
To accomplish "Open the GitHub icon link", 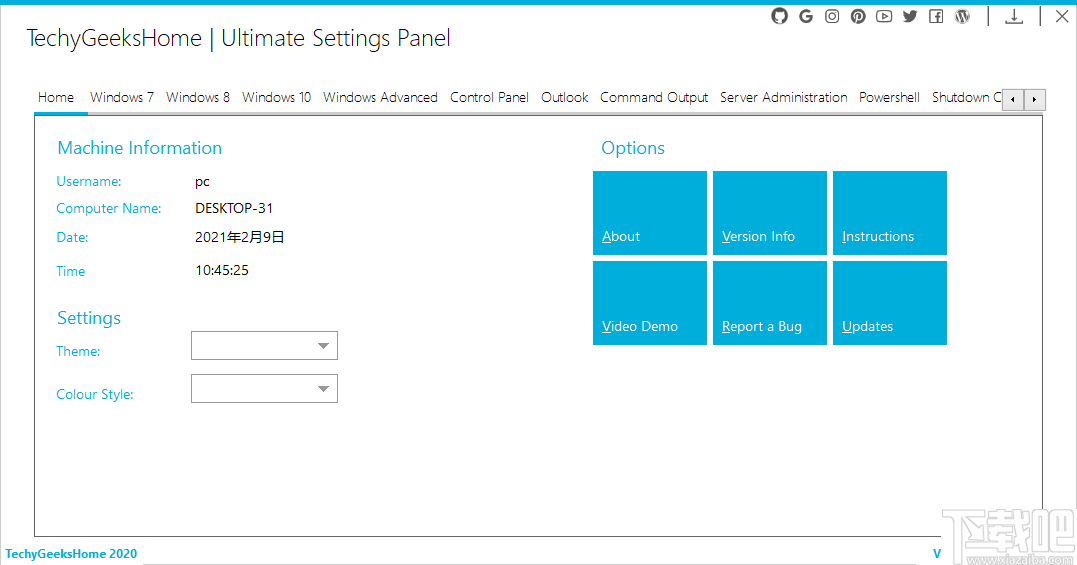I will pos(779,16).
